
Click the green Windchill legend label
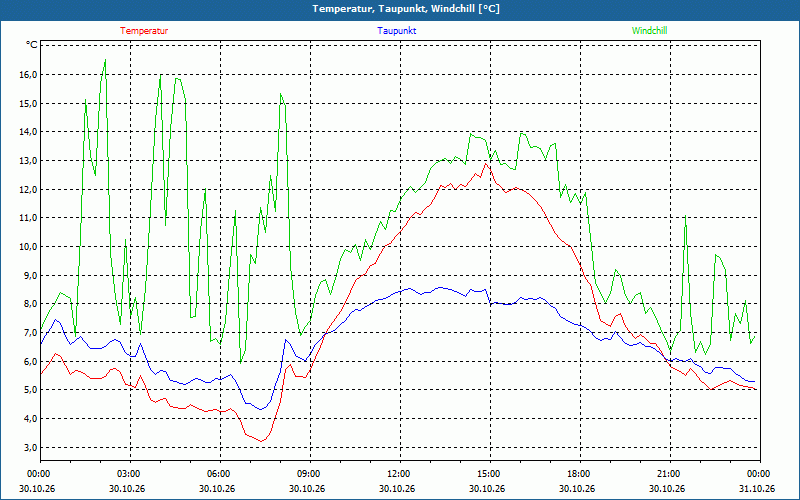point(649,31)
